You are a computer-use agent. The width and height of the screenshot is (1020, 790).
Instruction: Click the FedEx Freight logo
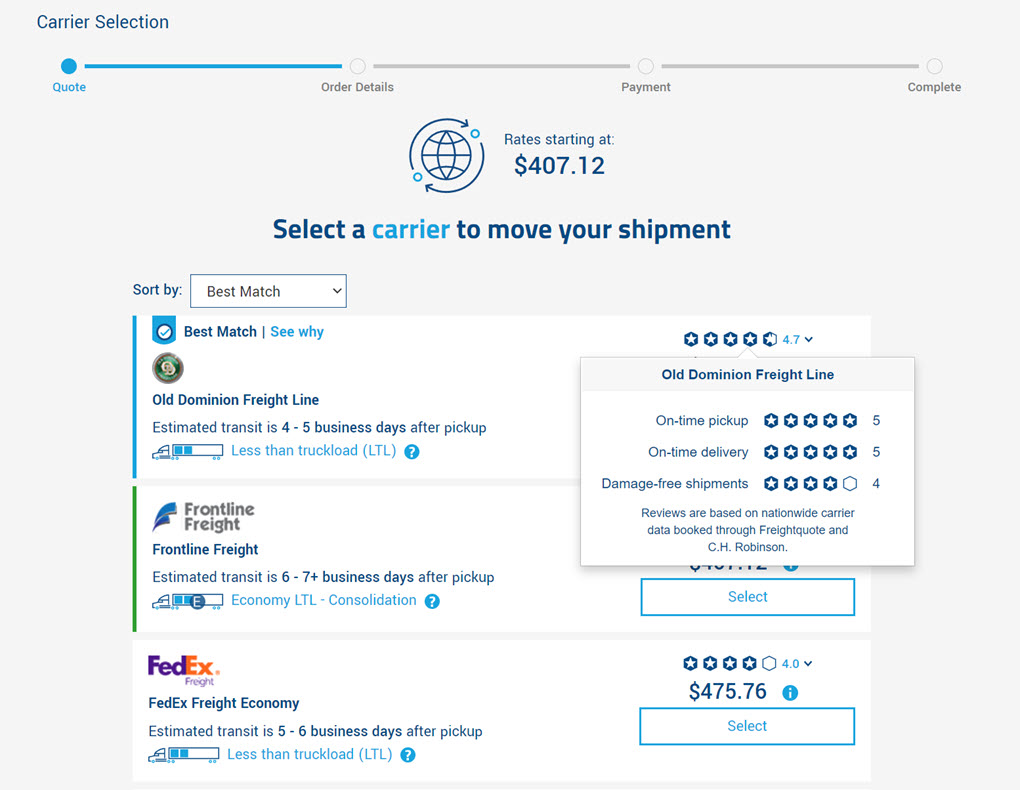[x=183, y=670]
